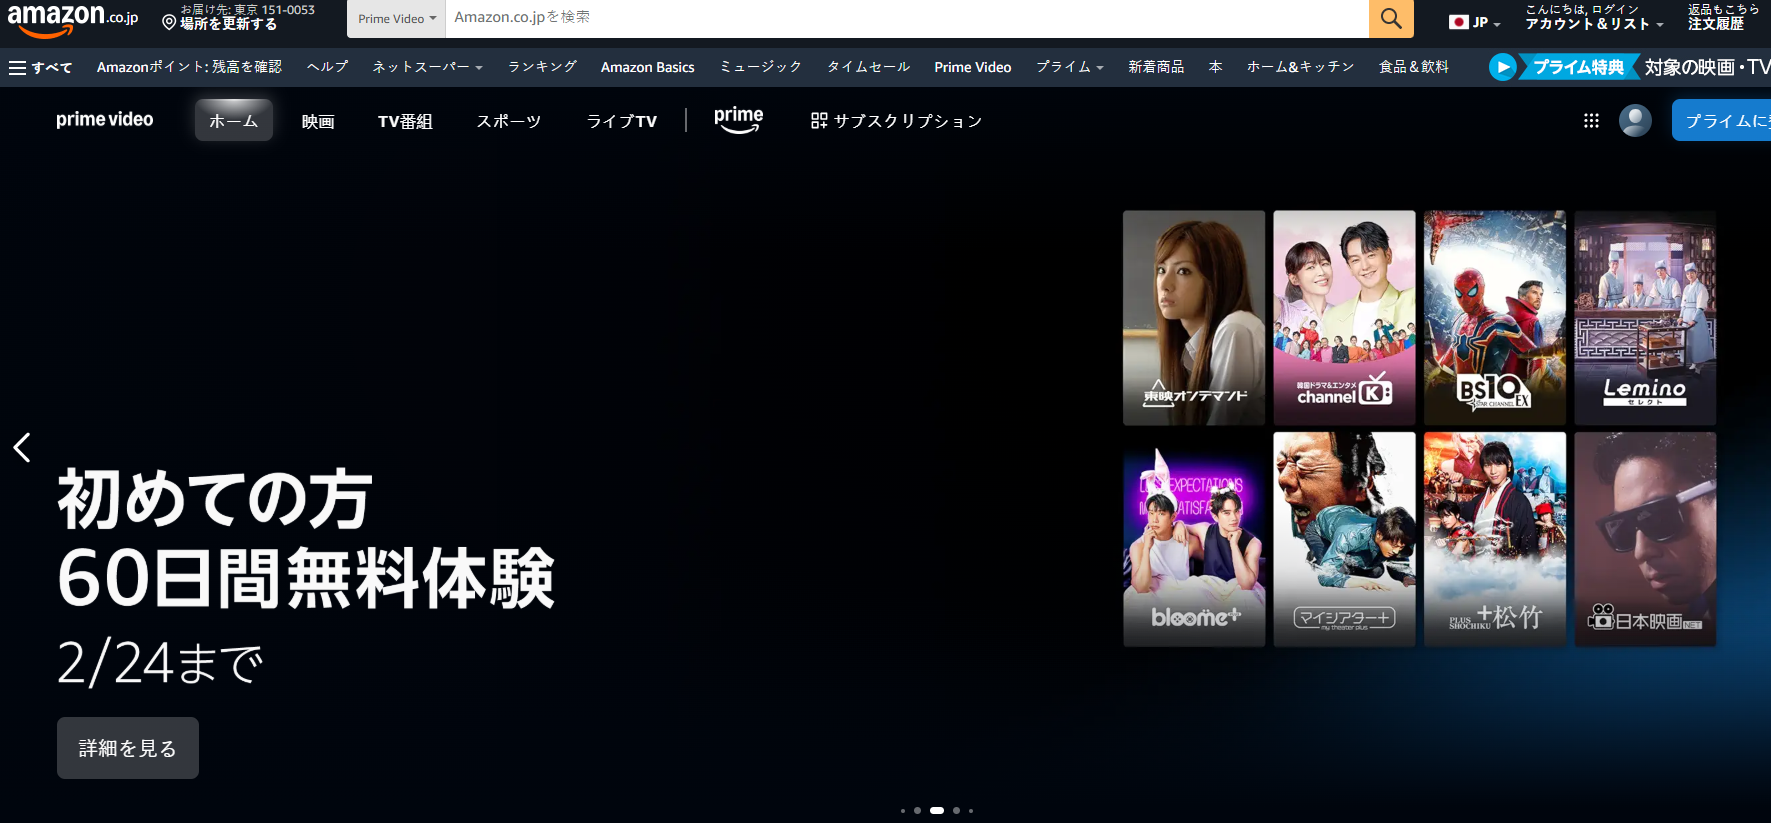This screenshot has height=823, width=1771.
Task: Open the 本 category link
Action: point(1216,67)
